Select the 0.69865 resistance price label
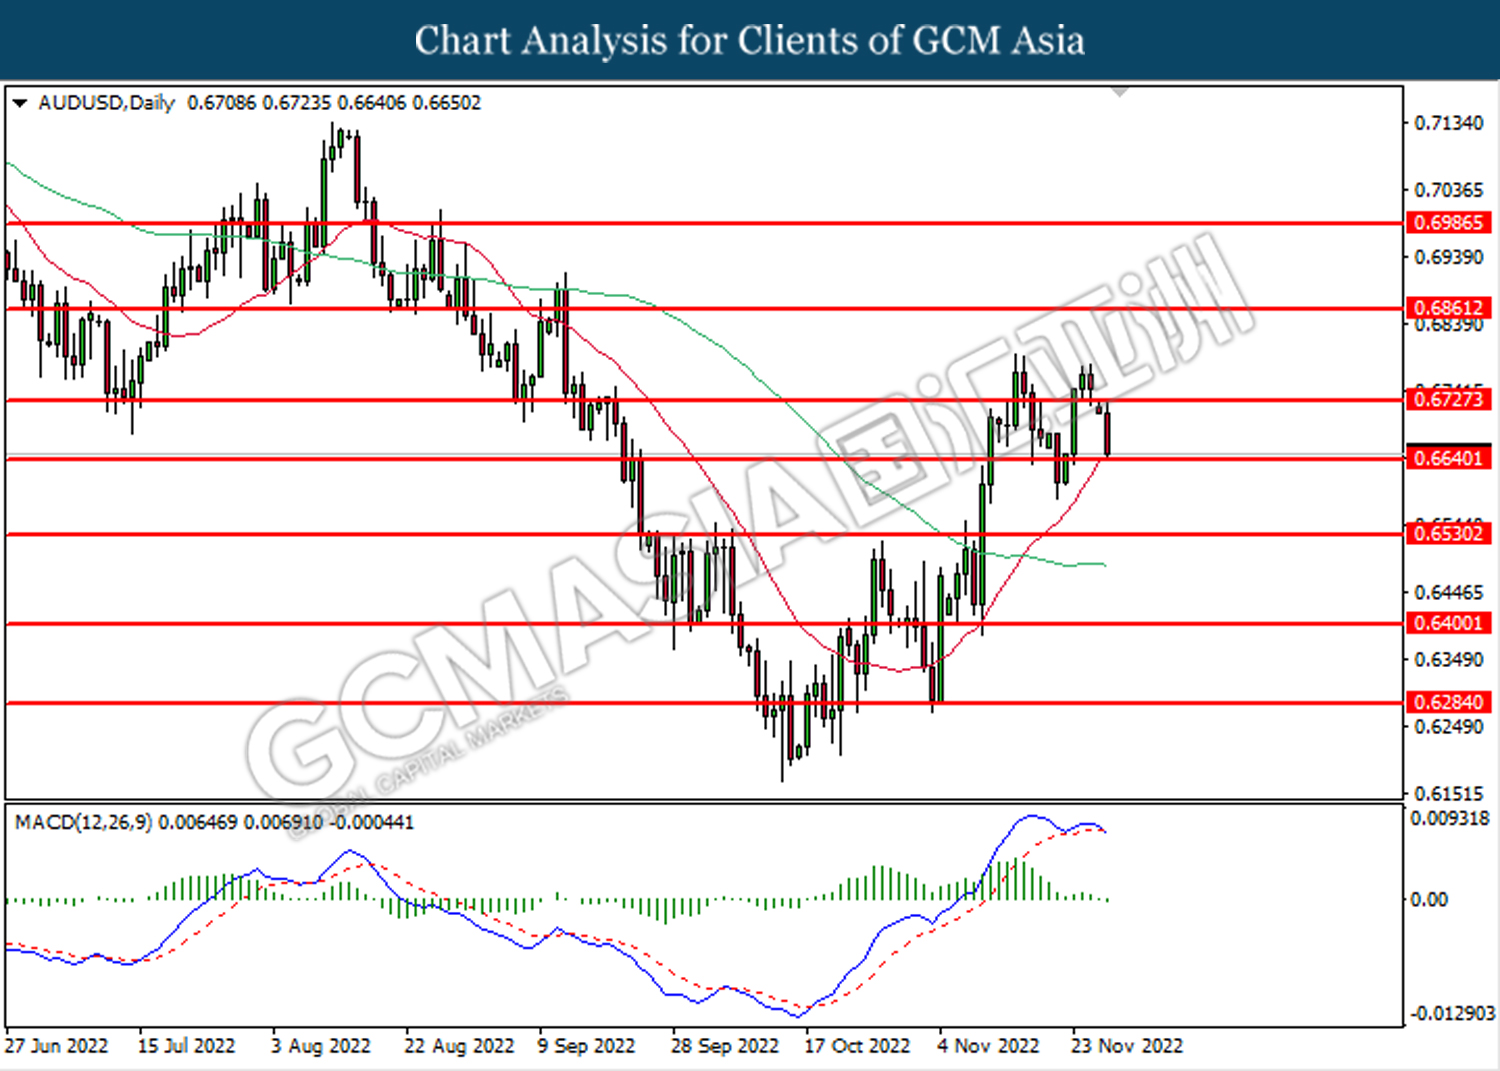This screenshot has height=1071, width=1500. (1449, 223)
